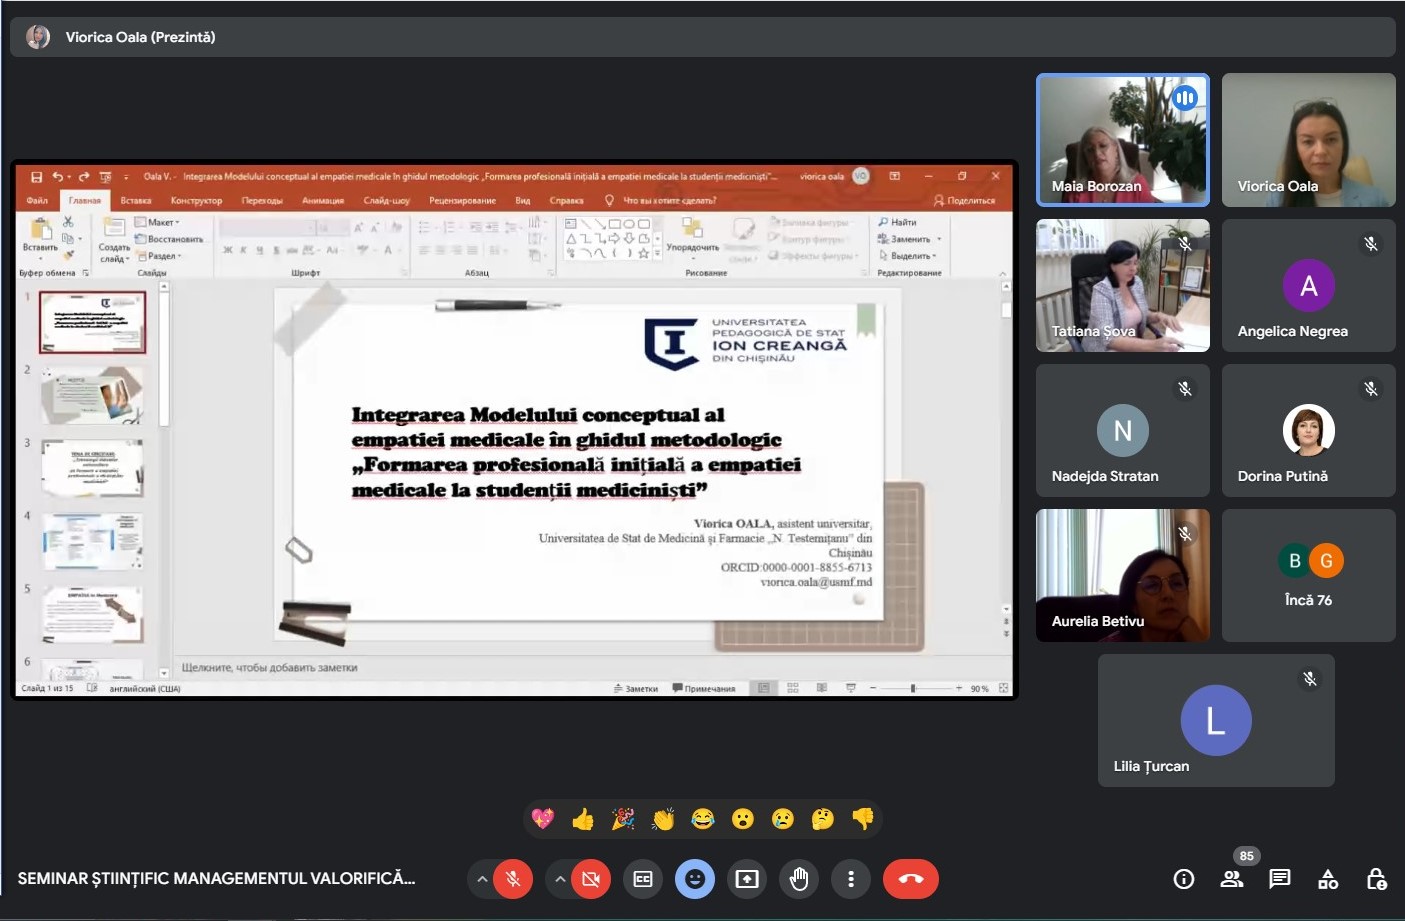Open the activities icon
The width and height of the screenshot is (1405, 921).
[1328, 879]
